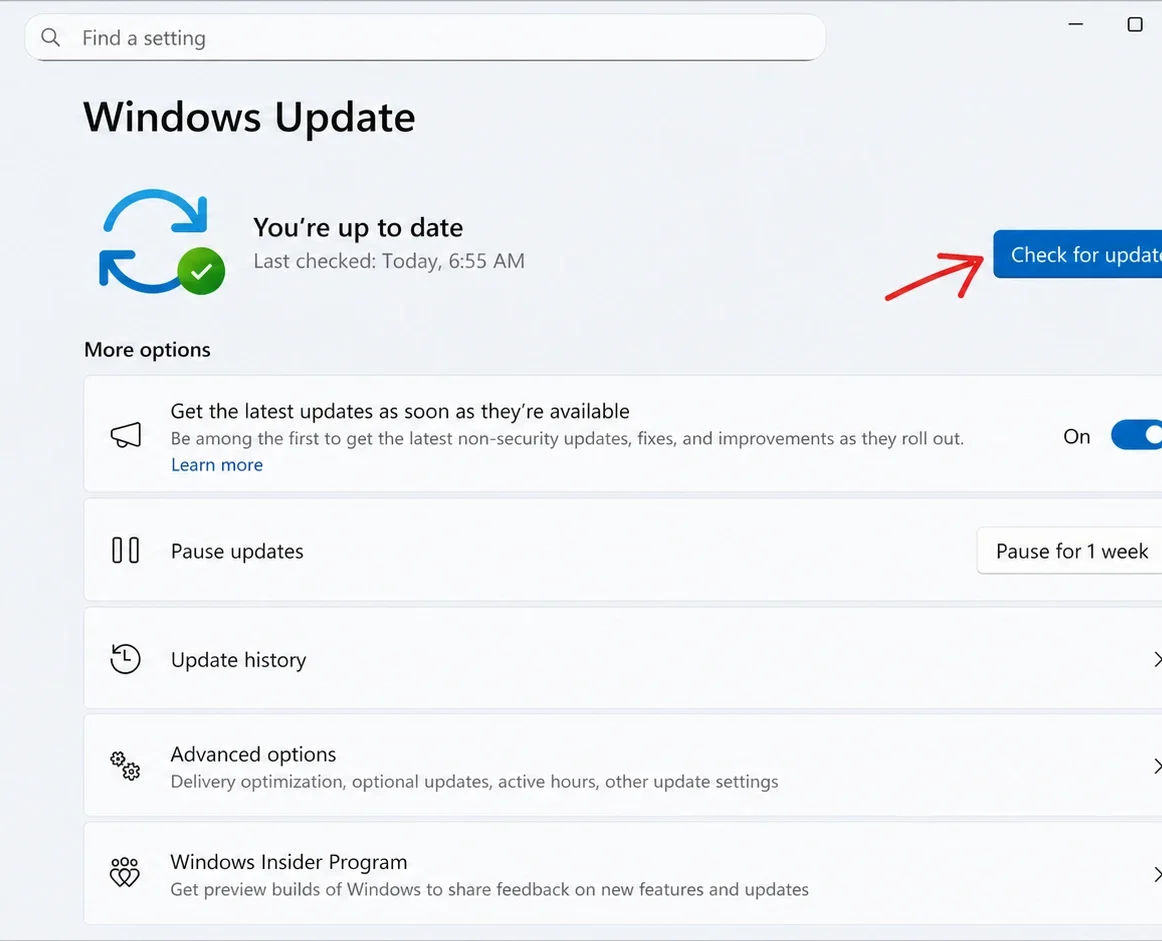The image size is (1162, 941).
Task: Click the Windows Update page title
Action: [x=249, y=117]
